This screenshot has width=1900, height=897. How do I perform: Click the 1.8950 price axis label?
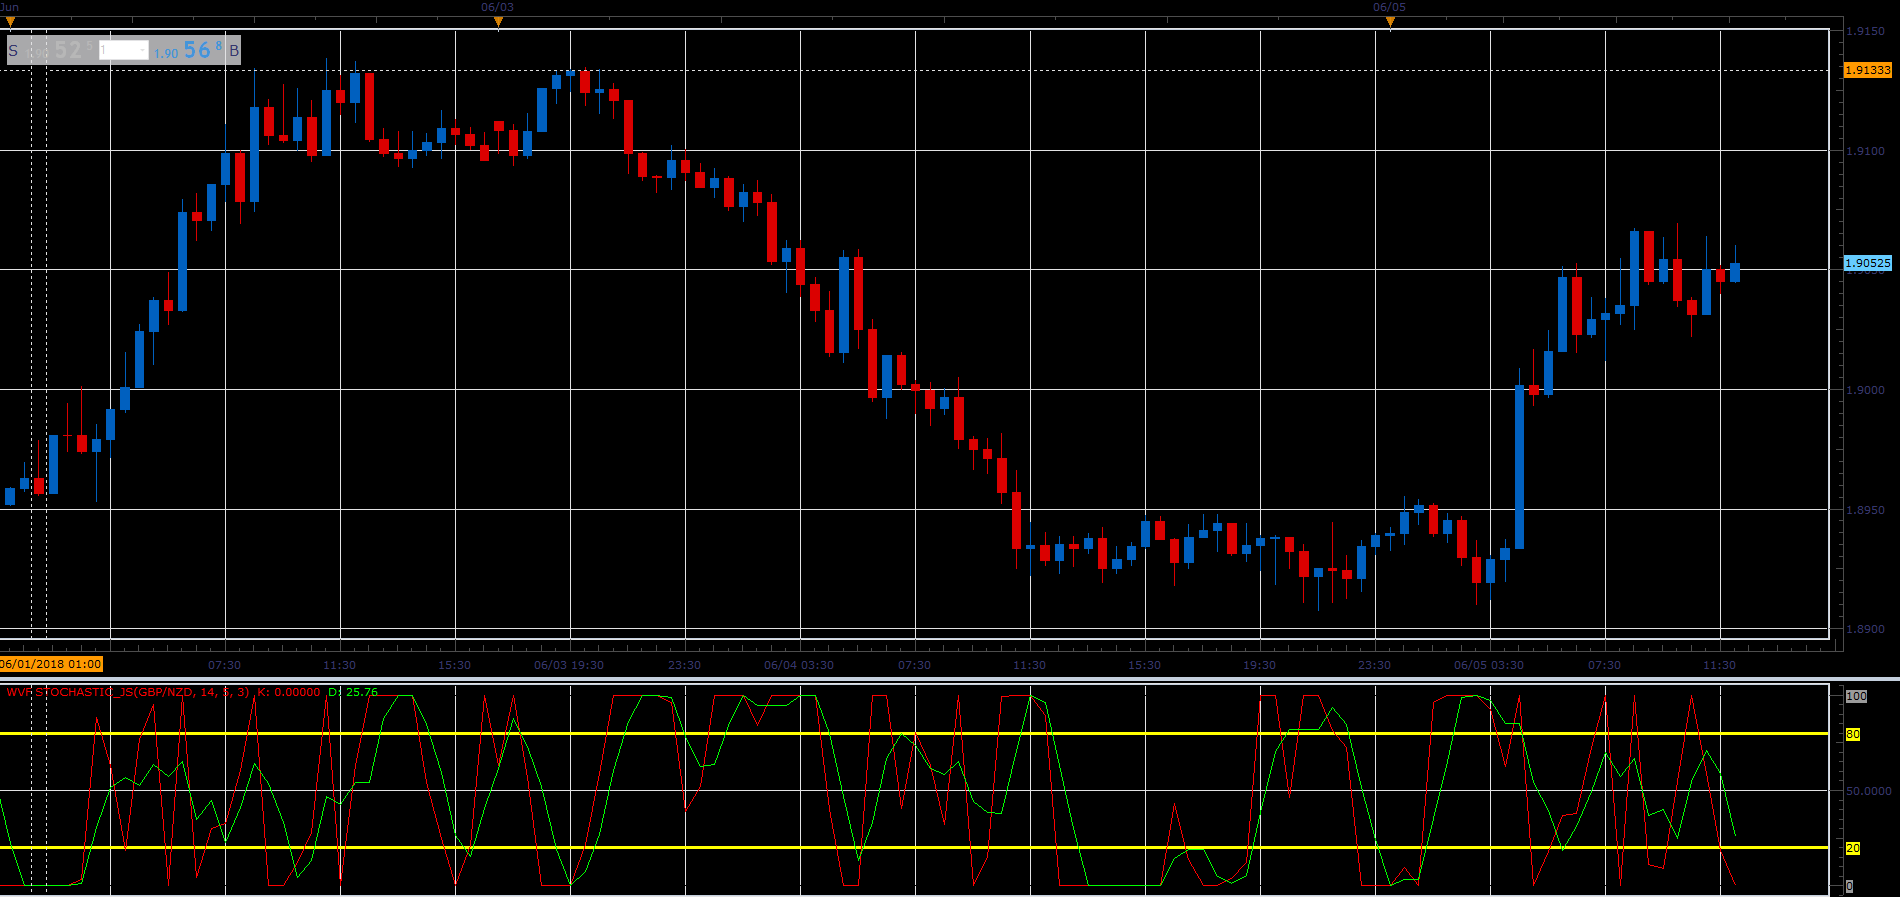[1865, 510]
